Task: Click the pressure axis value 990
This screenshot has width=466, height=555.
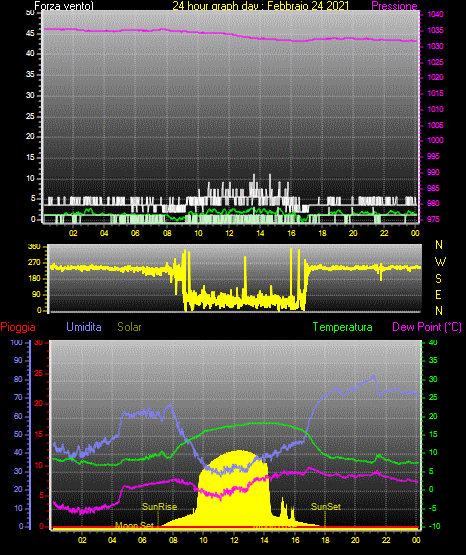Action: [x=433, y=172]
